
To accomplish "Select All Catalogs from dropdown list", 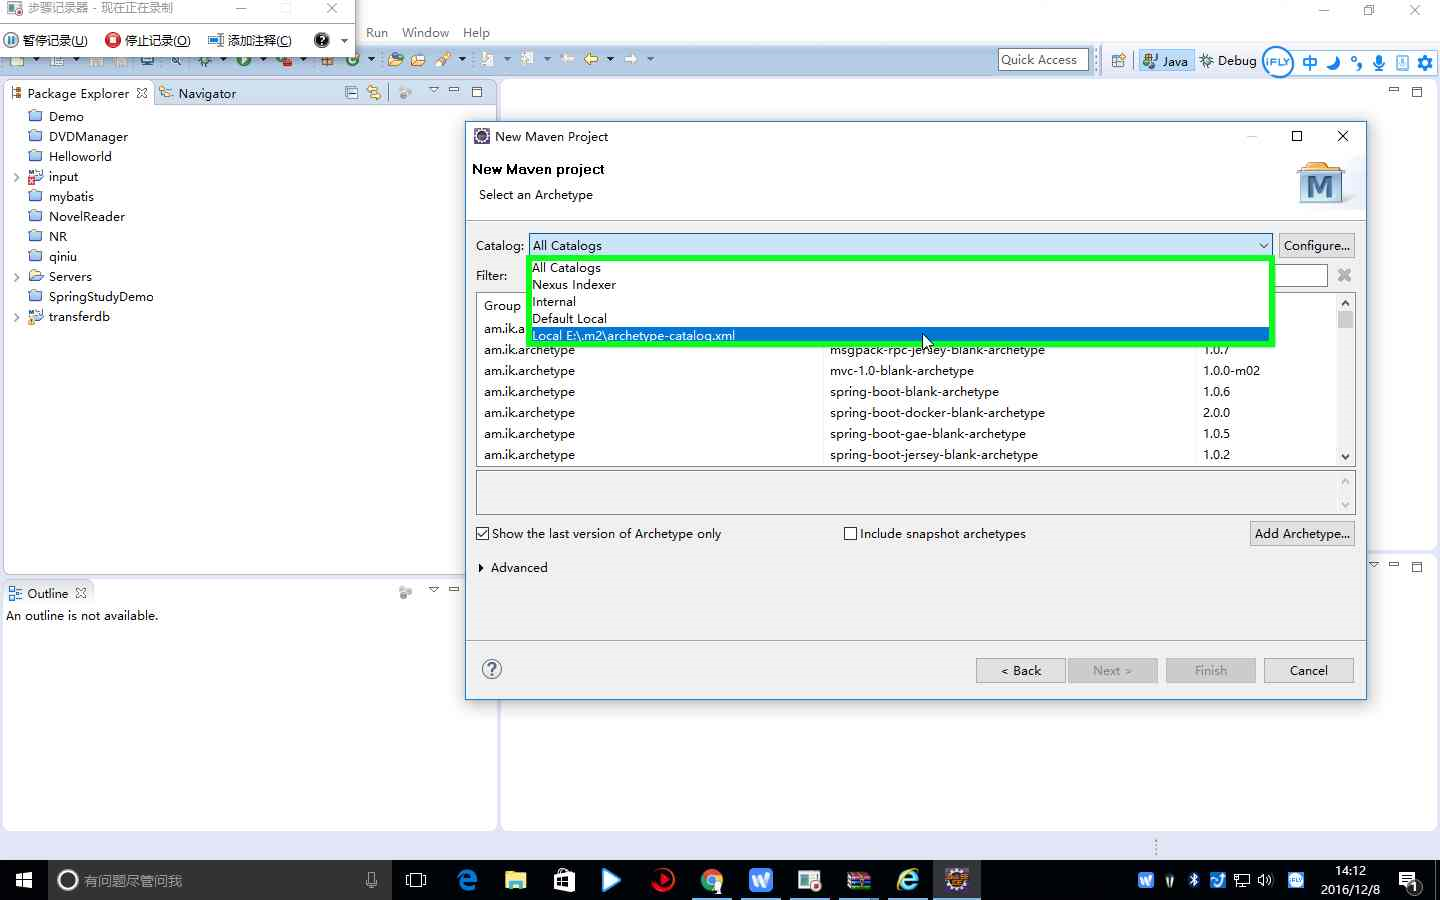I will pos(900,268).
